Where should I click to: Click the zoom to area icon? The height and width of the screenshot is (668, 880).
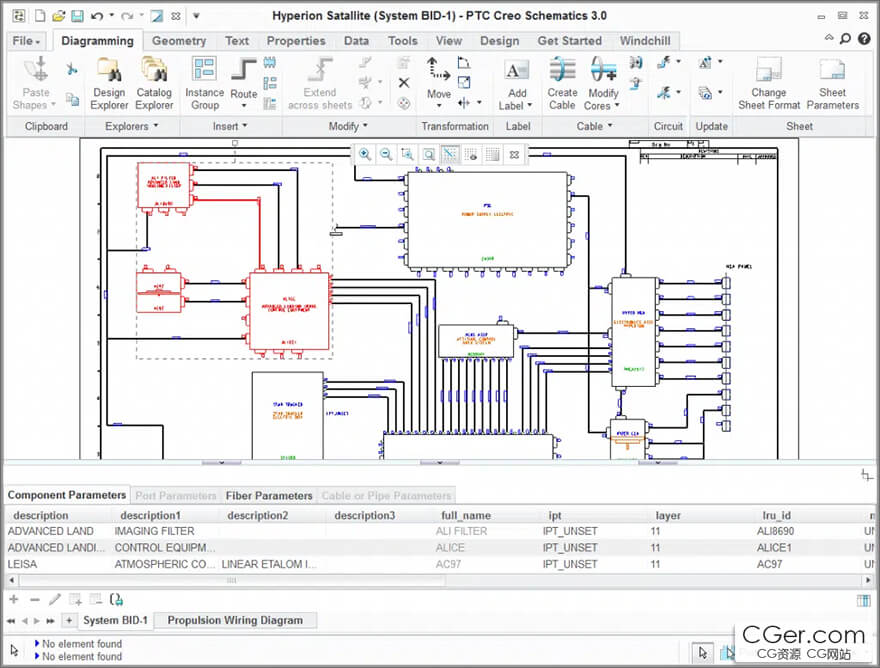[407, 154]
